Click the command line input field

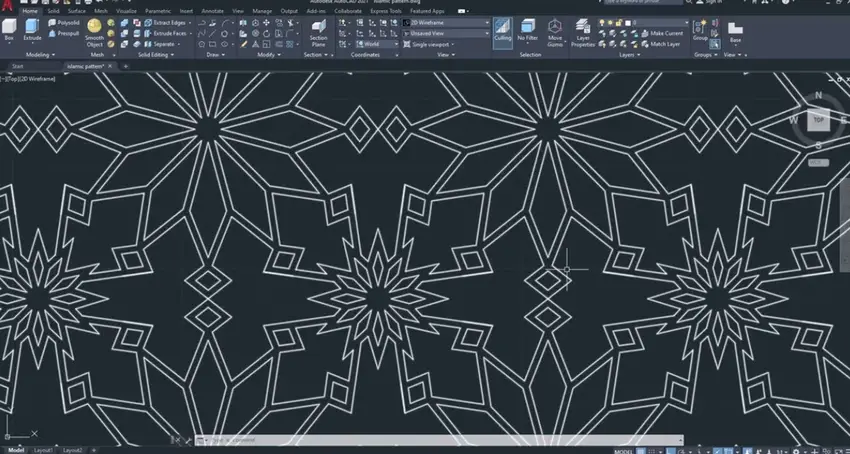pos(439,440)
